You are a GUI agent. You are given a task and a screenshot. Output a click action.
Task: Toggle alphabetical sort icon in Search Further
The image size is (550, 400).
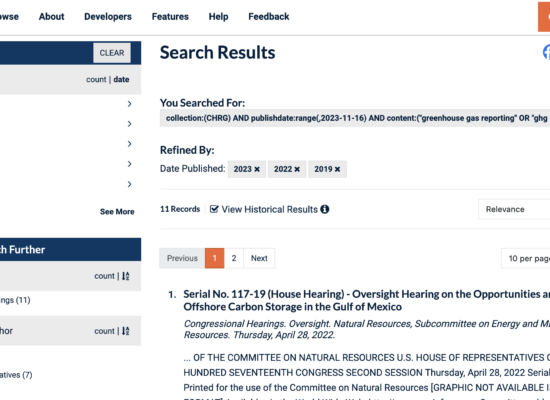pyautogui.click(x=126, y=276)
